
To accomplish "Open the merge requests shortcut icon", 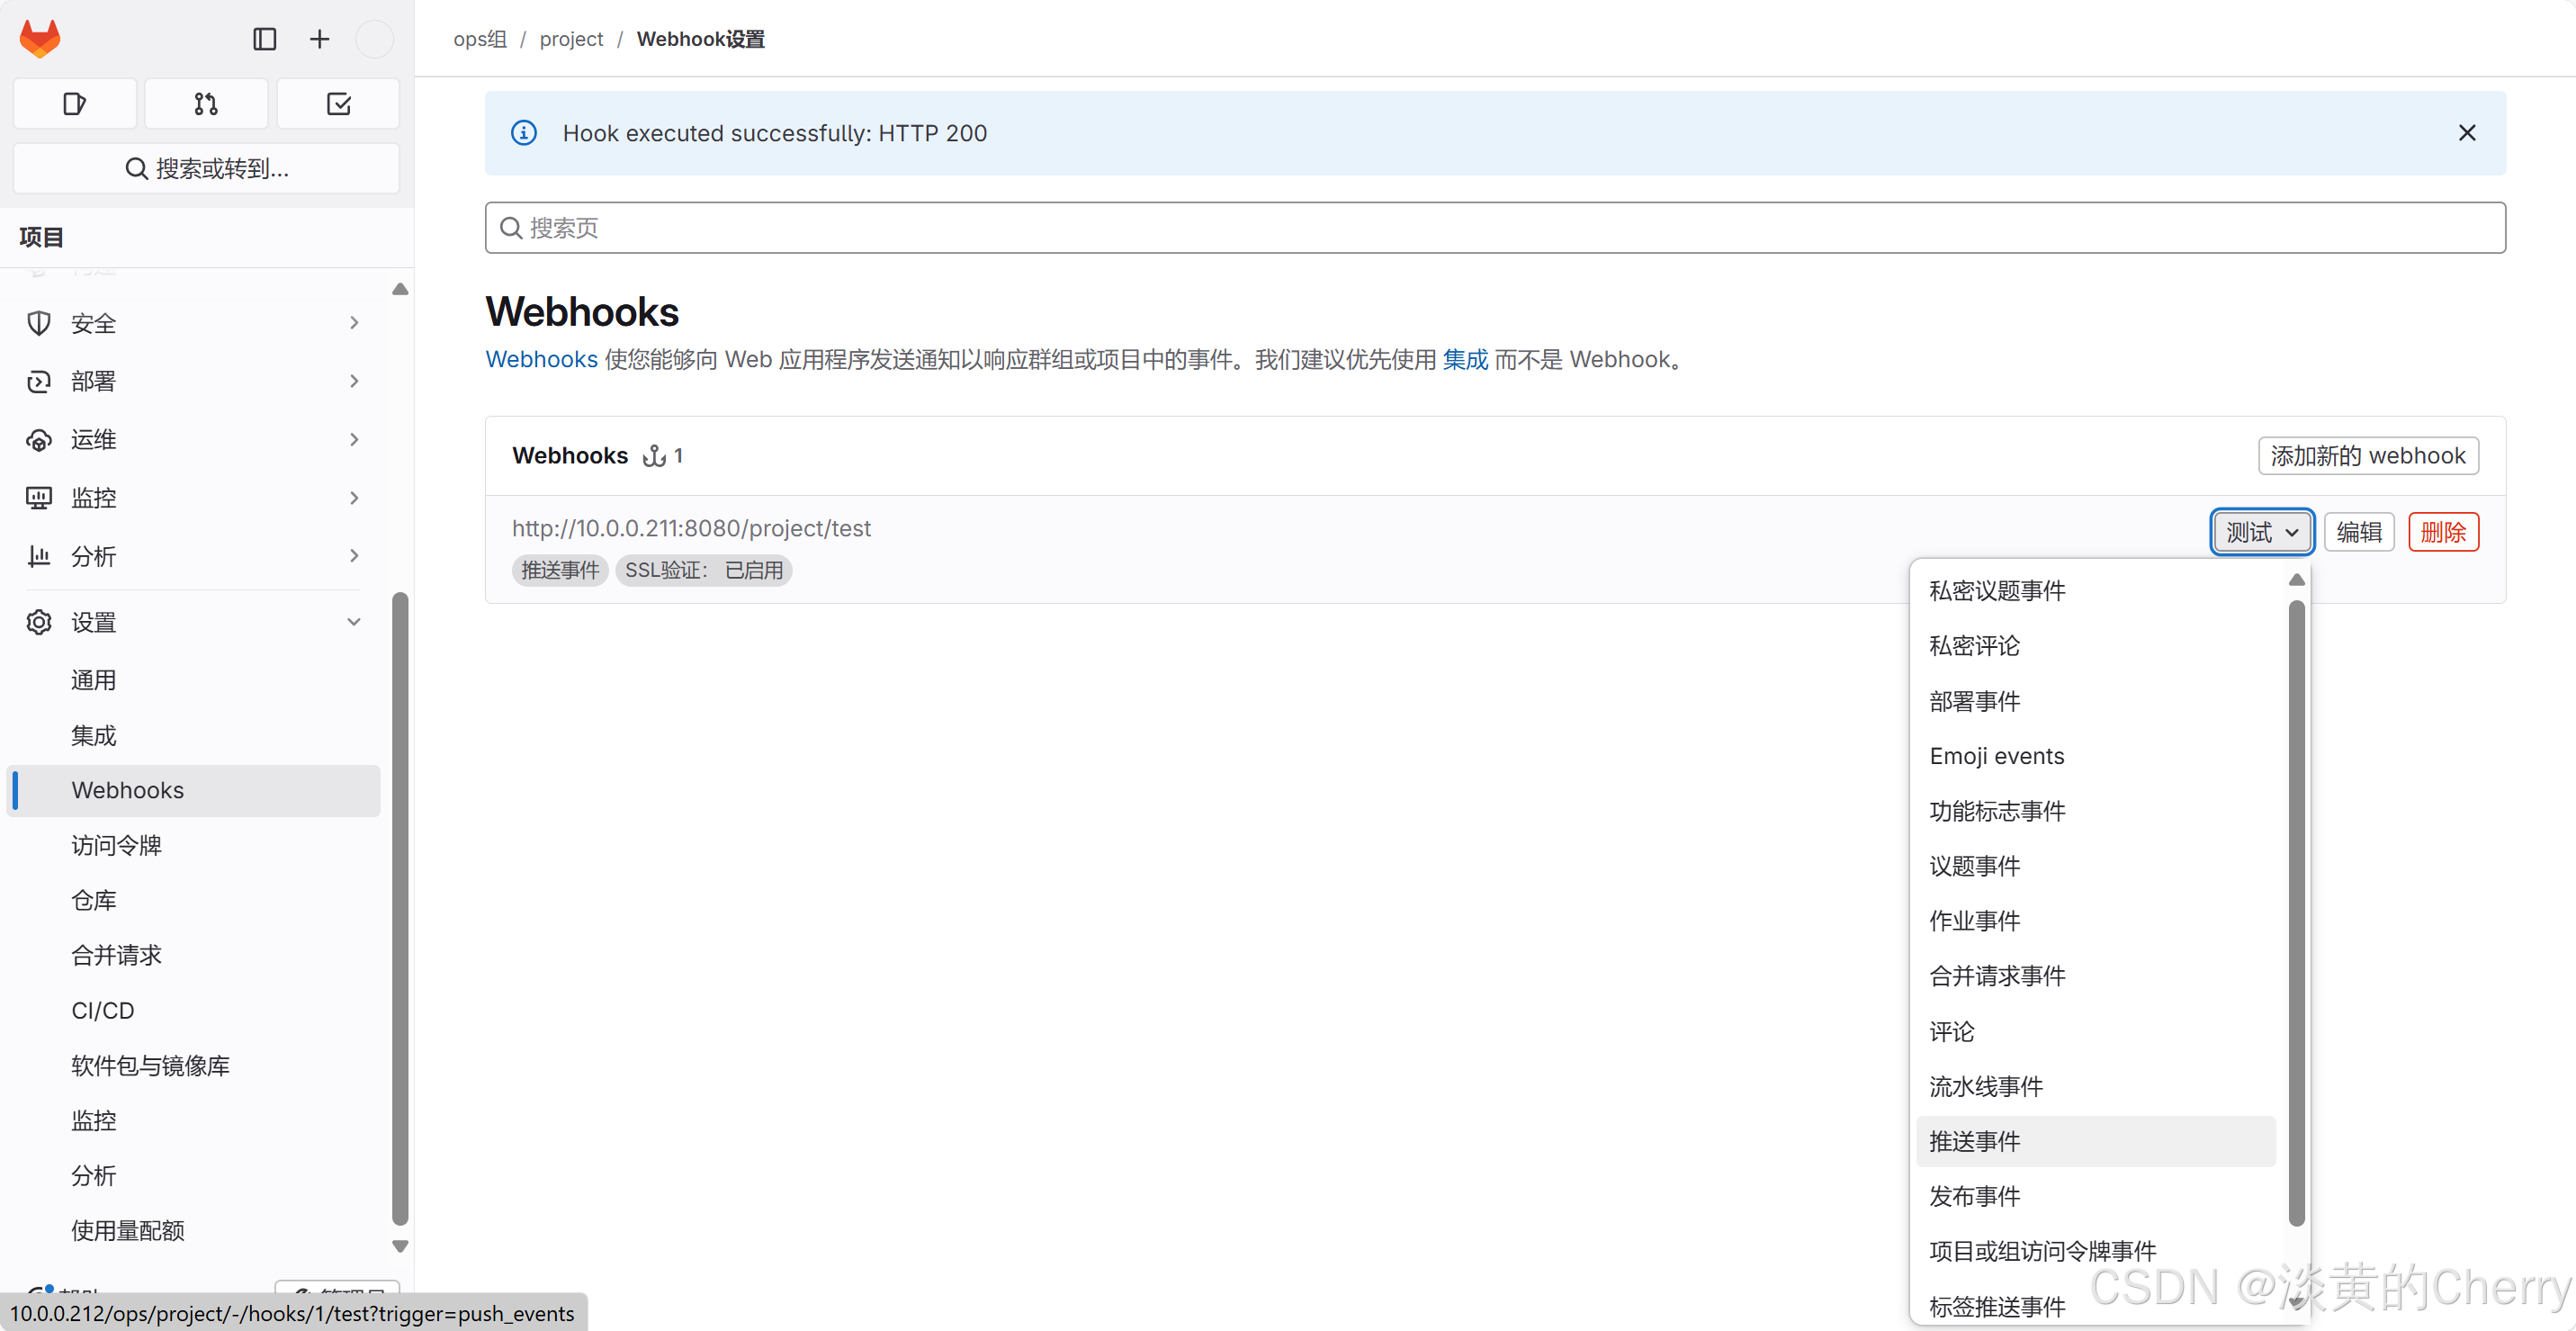I will (x=206, y=104).
